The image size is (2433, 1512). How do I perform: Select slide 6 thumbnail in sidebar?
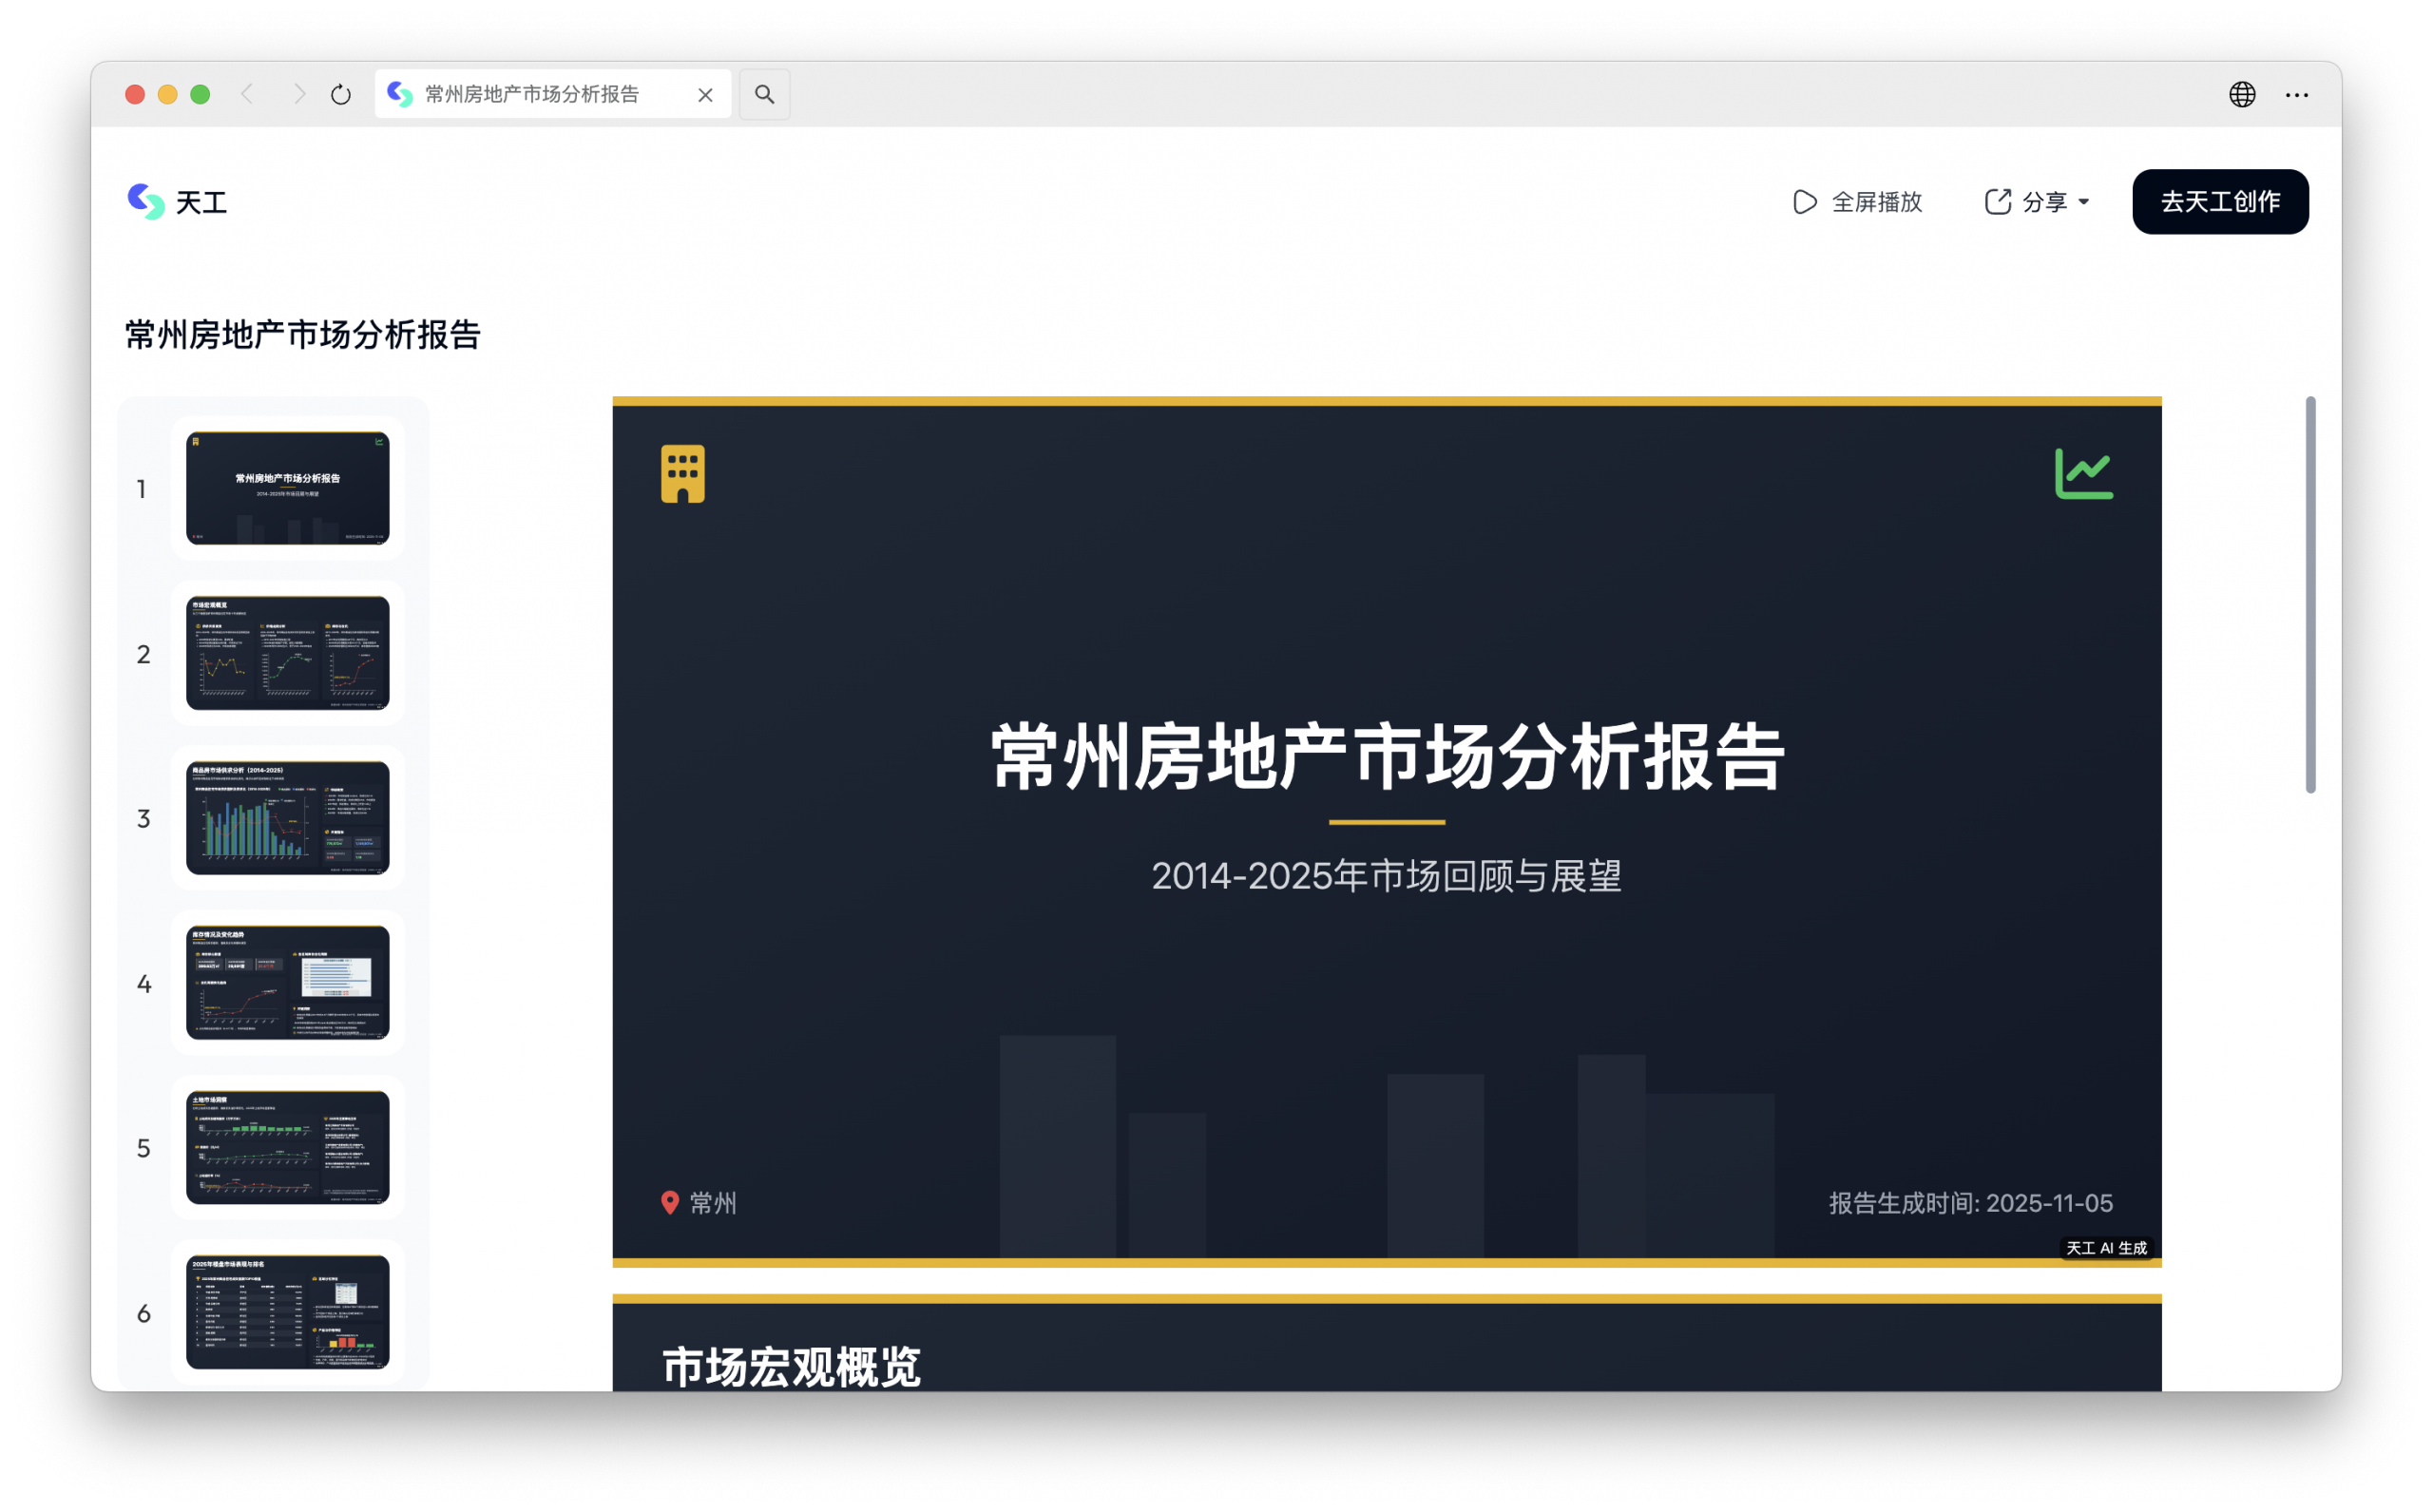[x=287, y=1312]
